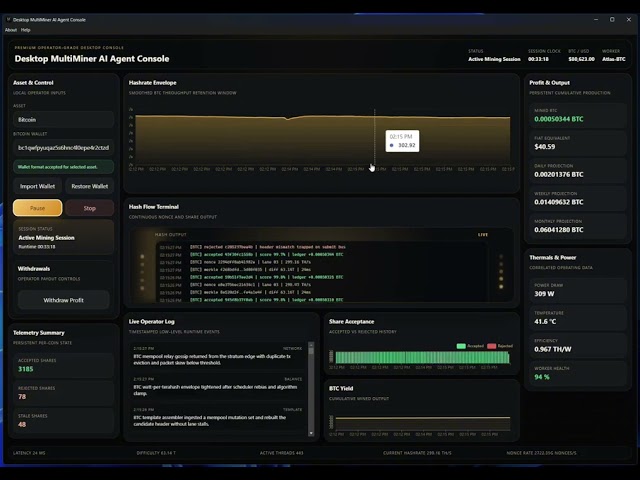
Task: Click the BTC Yield cumulative line chart
Action: 422,422
